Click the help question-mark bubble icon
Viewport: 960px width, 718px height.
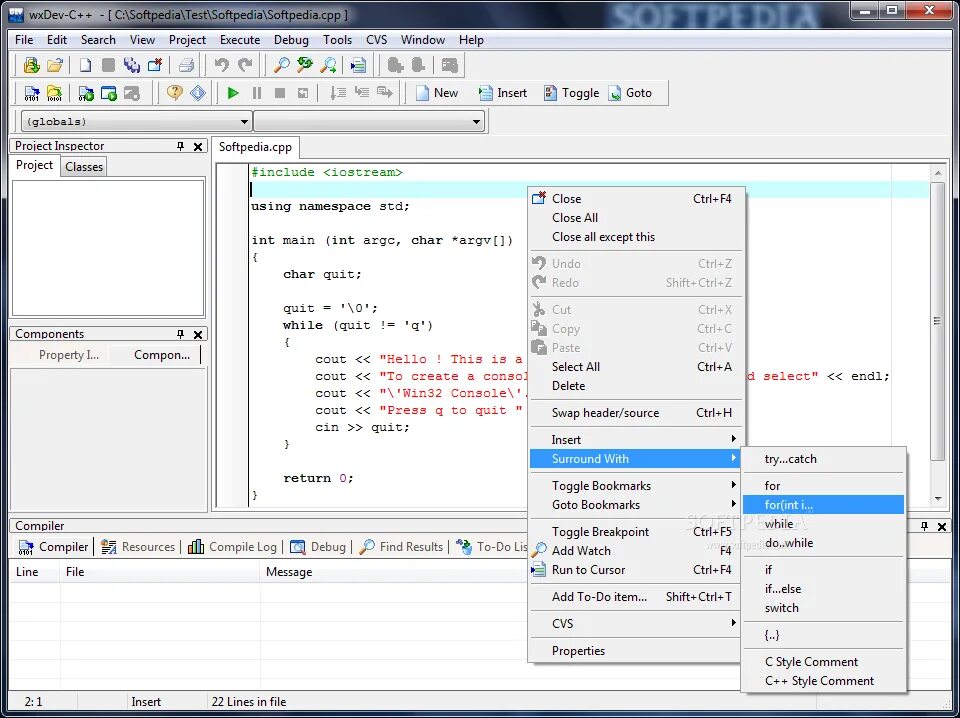174,93
